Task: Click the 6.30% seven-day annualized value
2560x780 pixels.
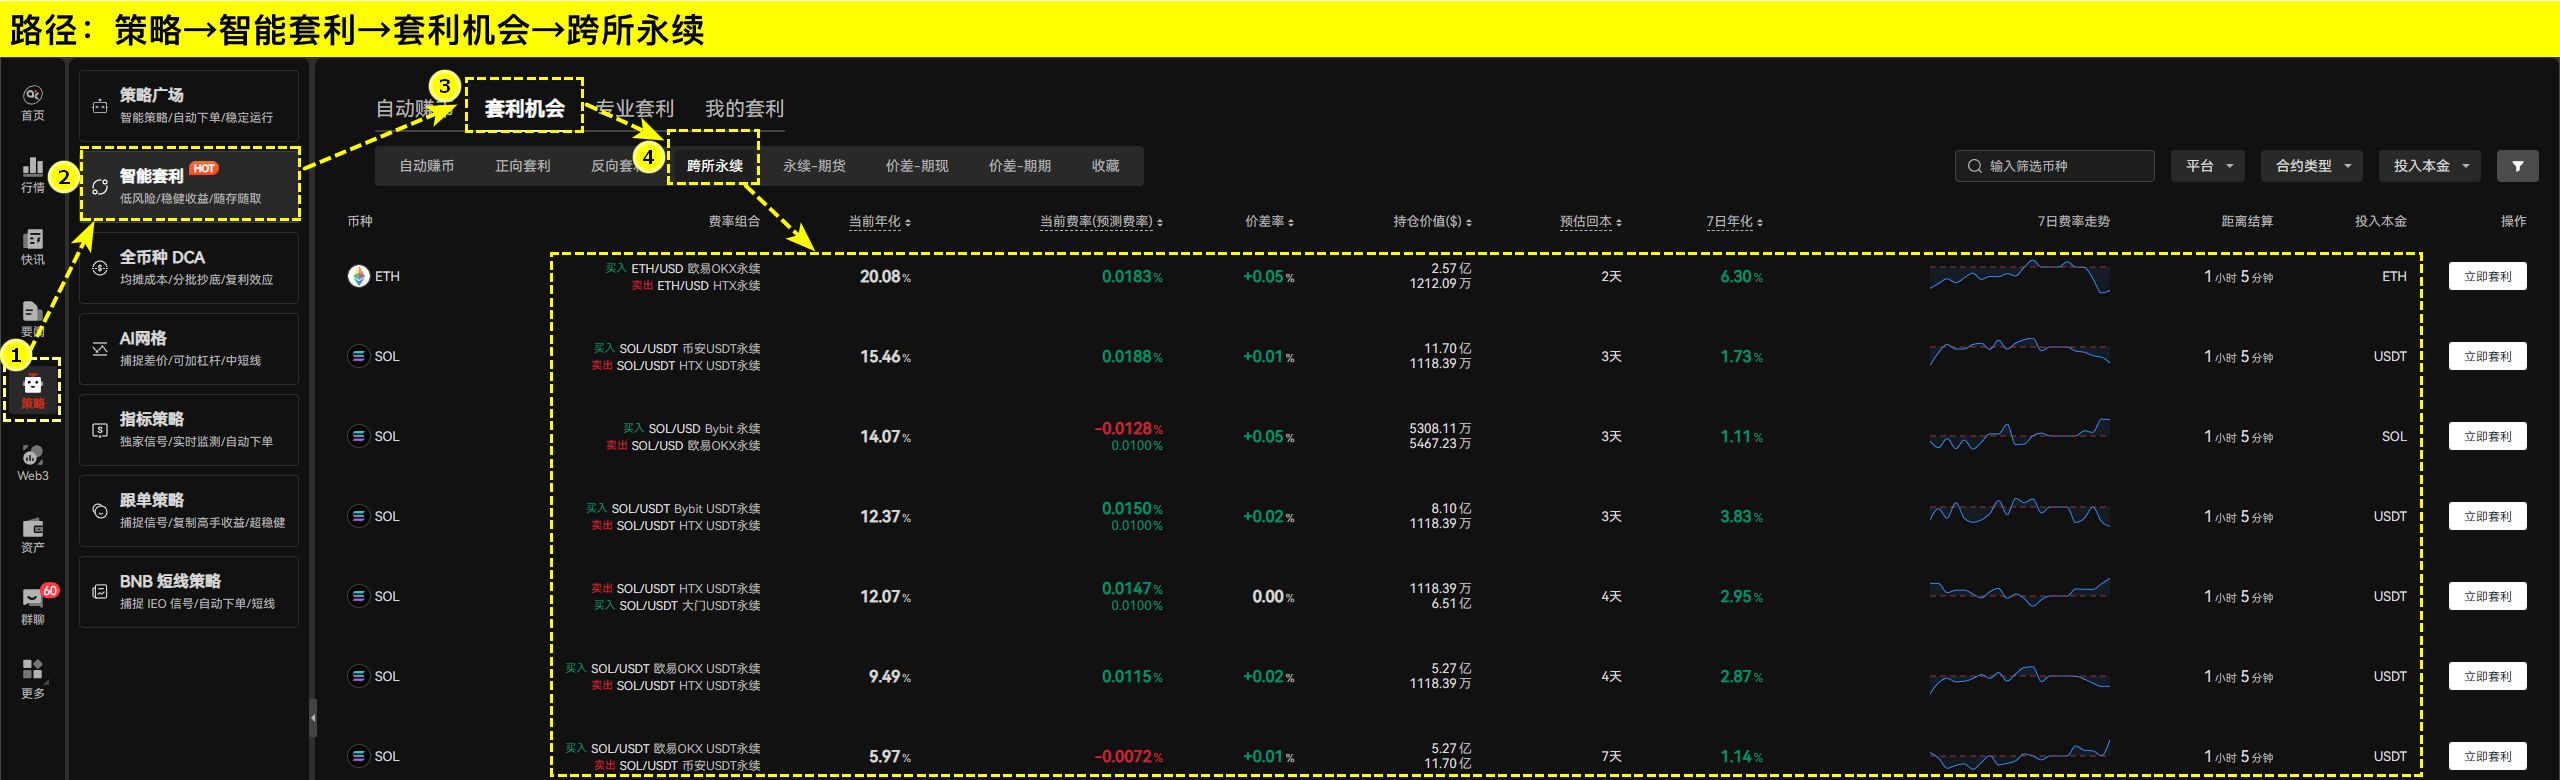Action: [x=1741, y=276]
